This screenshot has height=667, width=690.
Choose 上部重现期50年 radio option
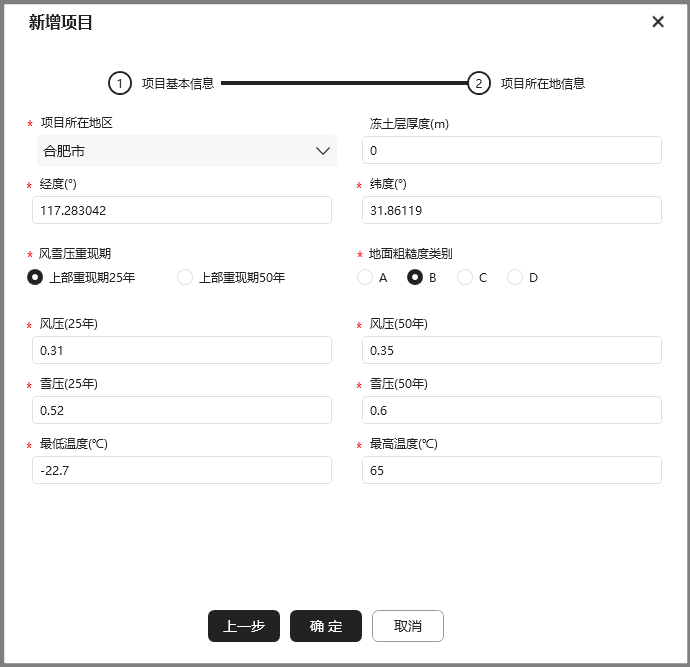pyautogui.click(x=185, y=277)
